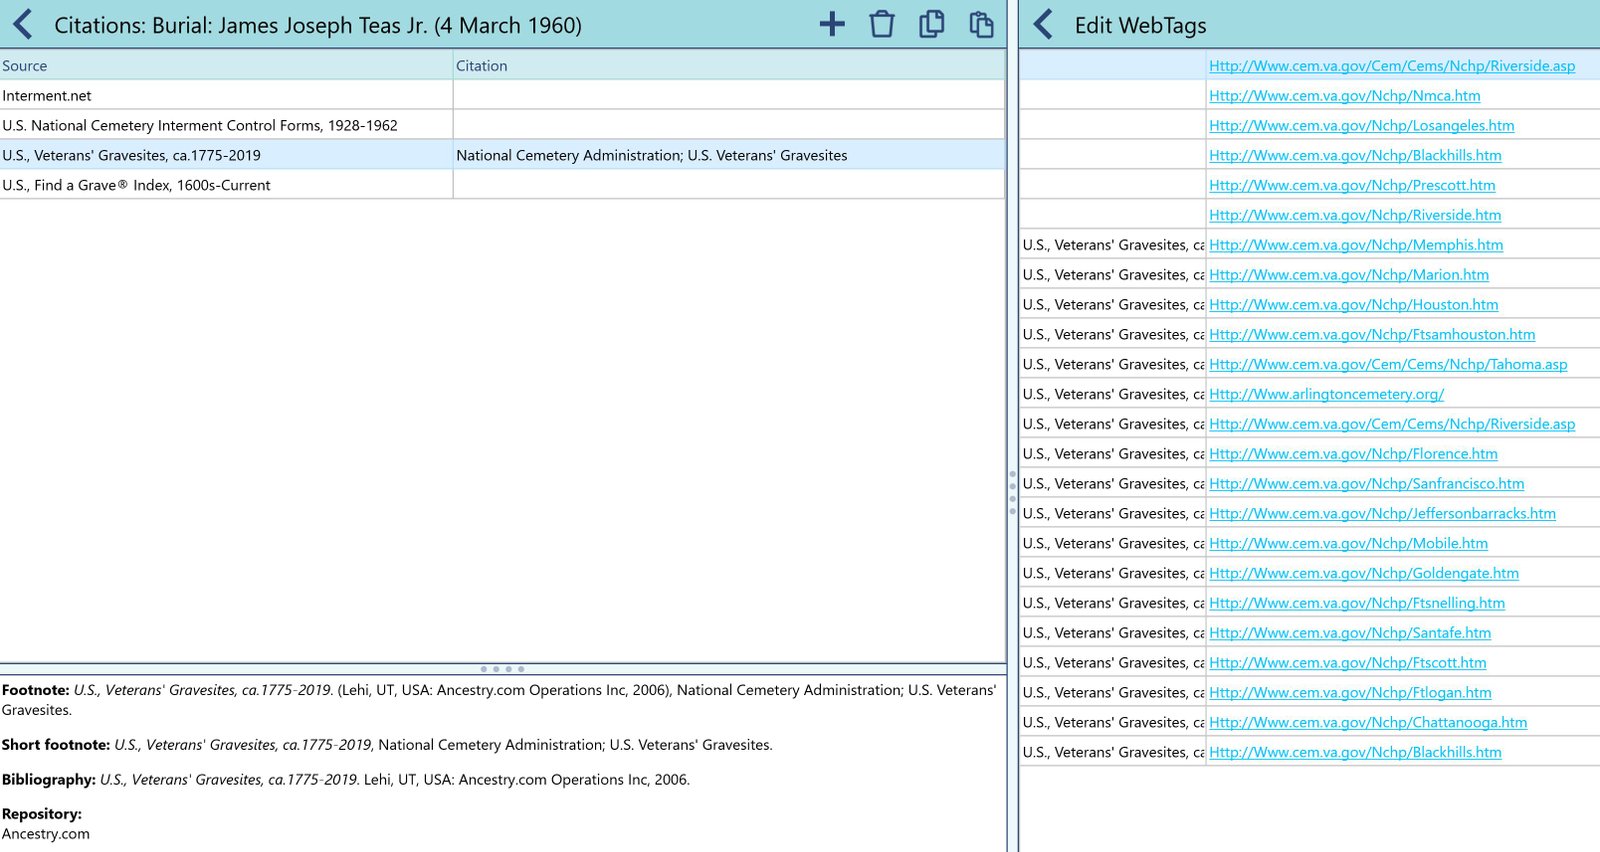The image size is (1600, 852).
Task: Open the Chattanooga.htm web link
Action: tap(1368, 723)
